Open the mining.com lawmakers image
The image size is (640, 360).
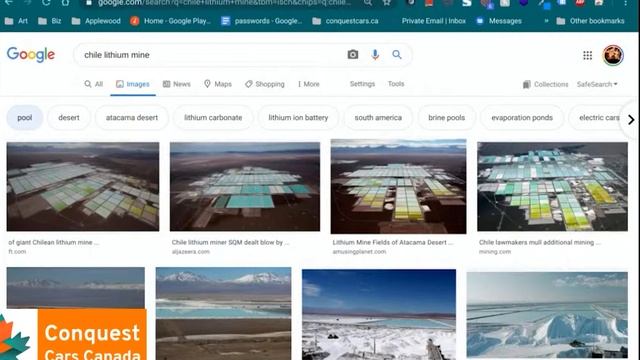[x=552, y=187]
